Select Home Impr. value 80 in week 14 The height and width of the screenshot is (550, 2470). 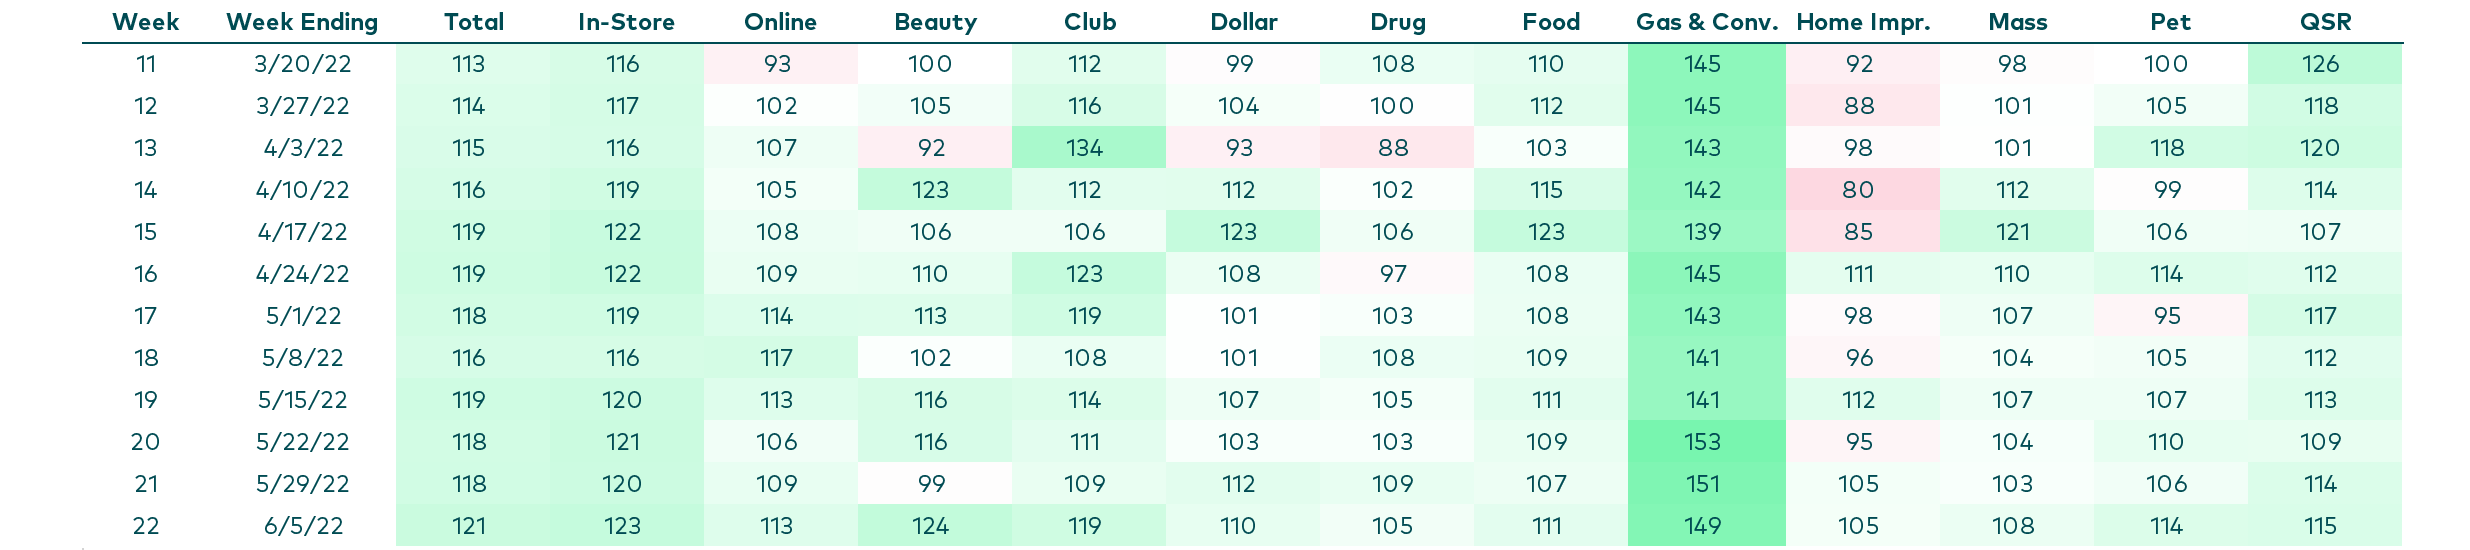(1858, 190)
